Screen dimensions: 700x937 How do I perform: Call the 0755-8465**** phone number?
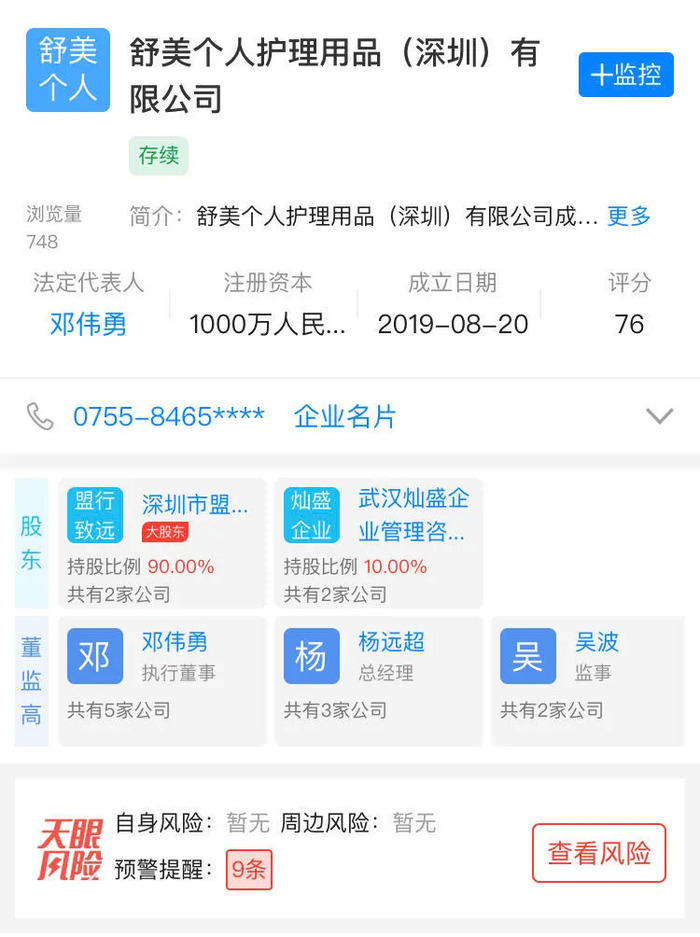coord(169,417)
